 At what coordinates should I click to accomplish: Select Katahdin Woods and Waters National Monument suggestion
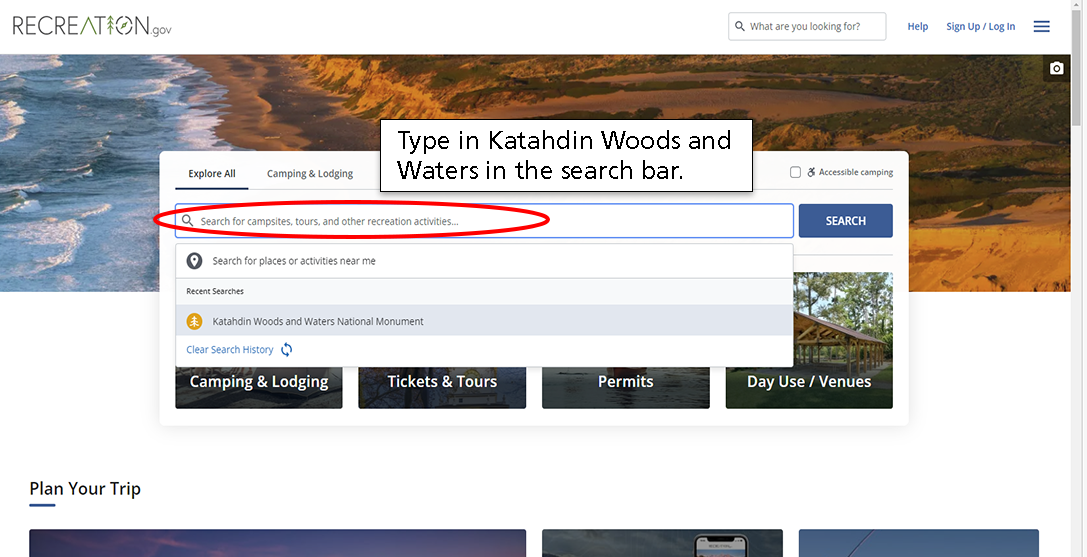(484, 321)
